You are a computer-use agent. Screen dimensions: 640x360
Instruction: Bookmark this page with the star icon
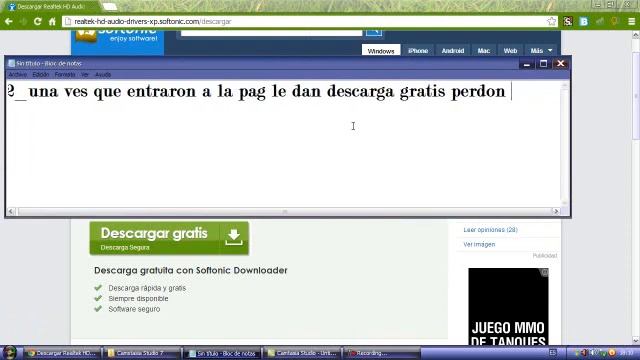click(x=551, y=21)
